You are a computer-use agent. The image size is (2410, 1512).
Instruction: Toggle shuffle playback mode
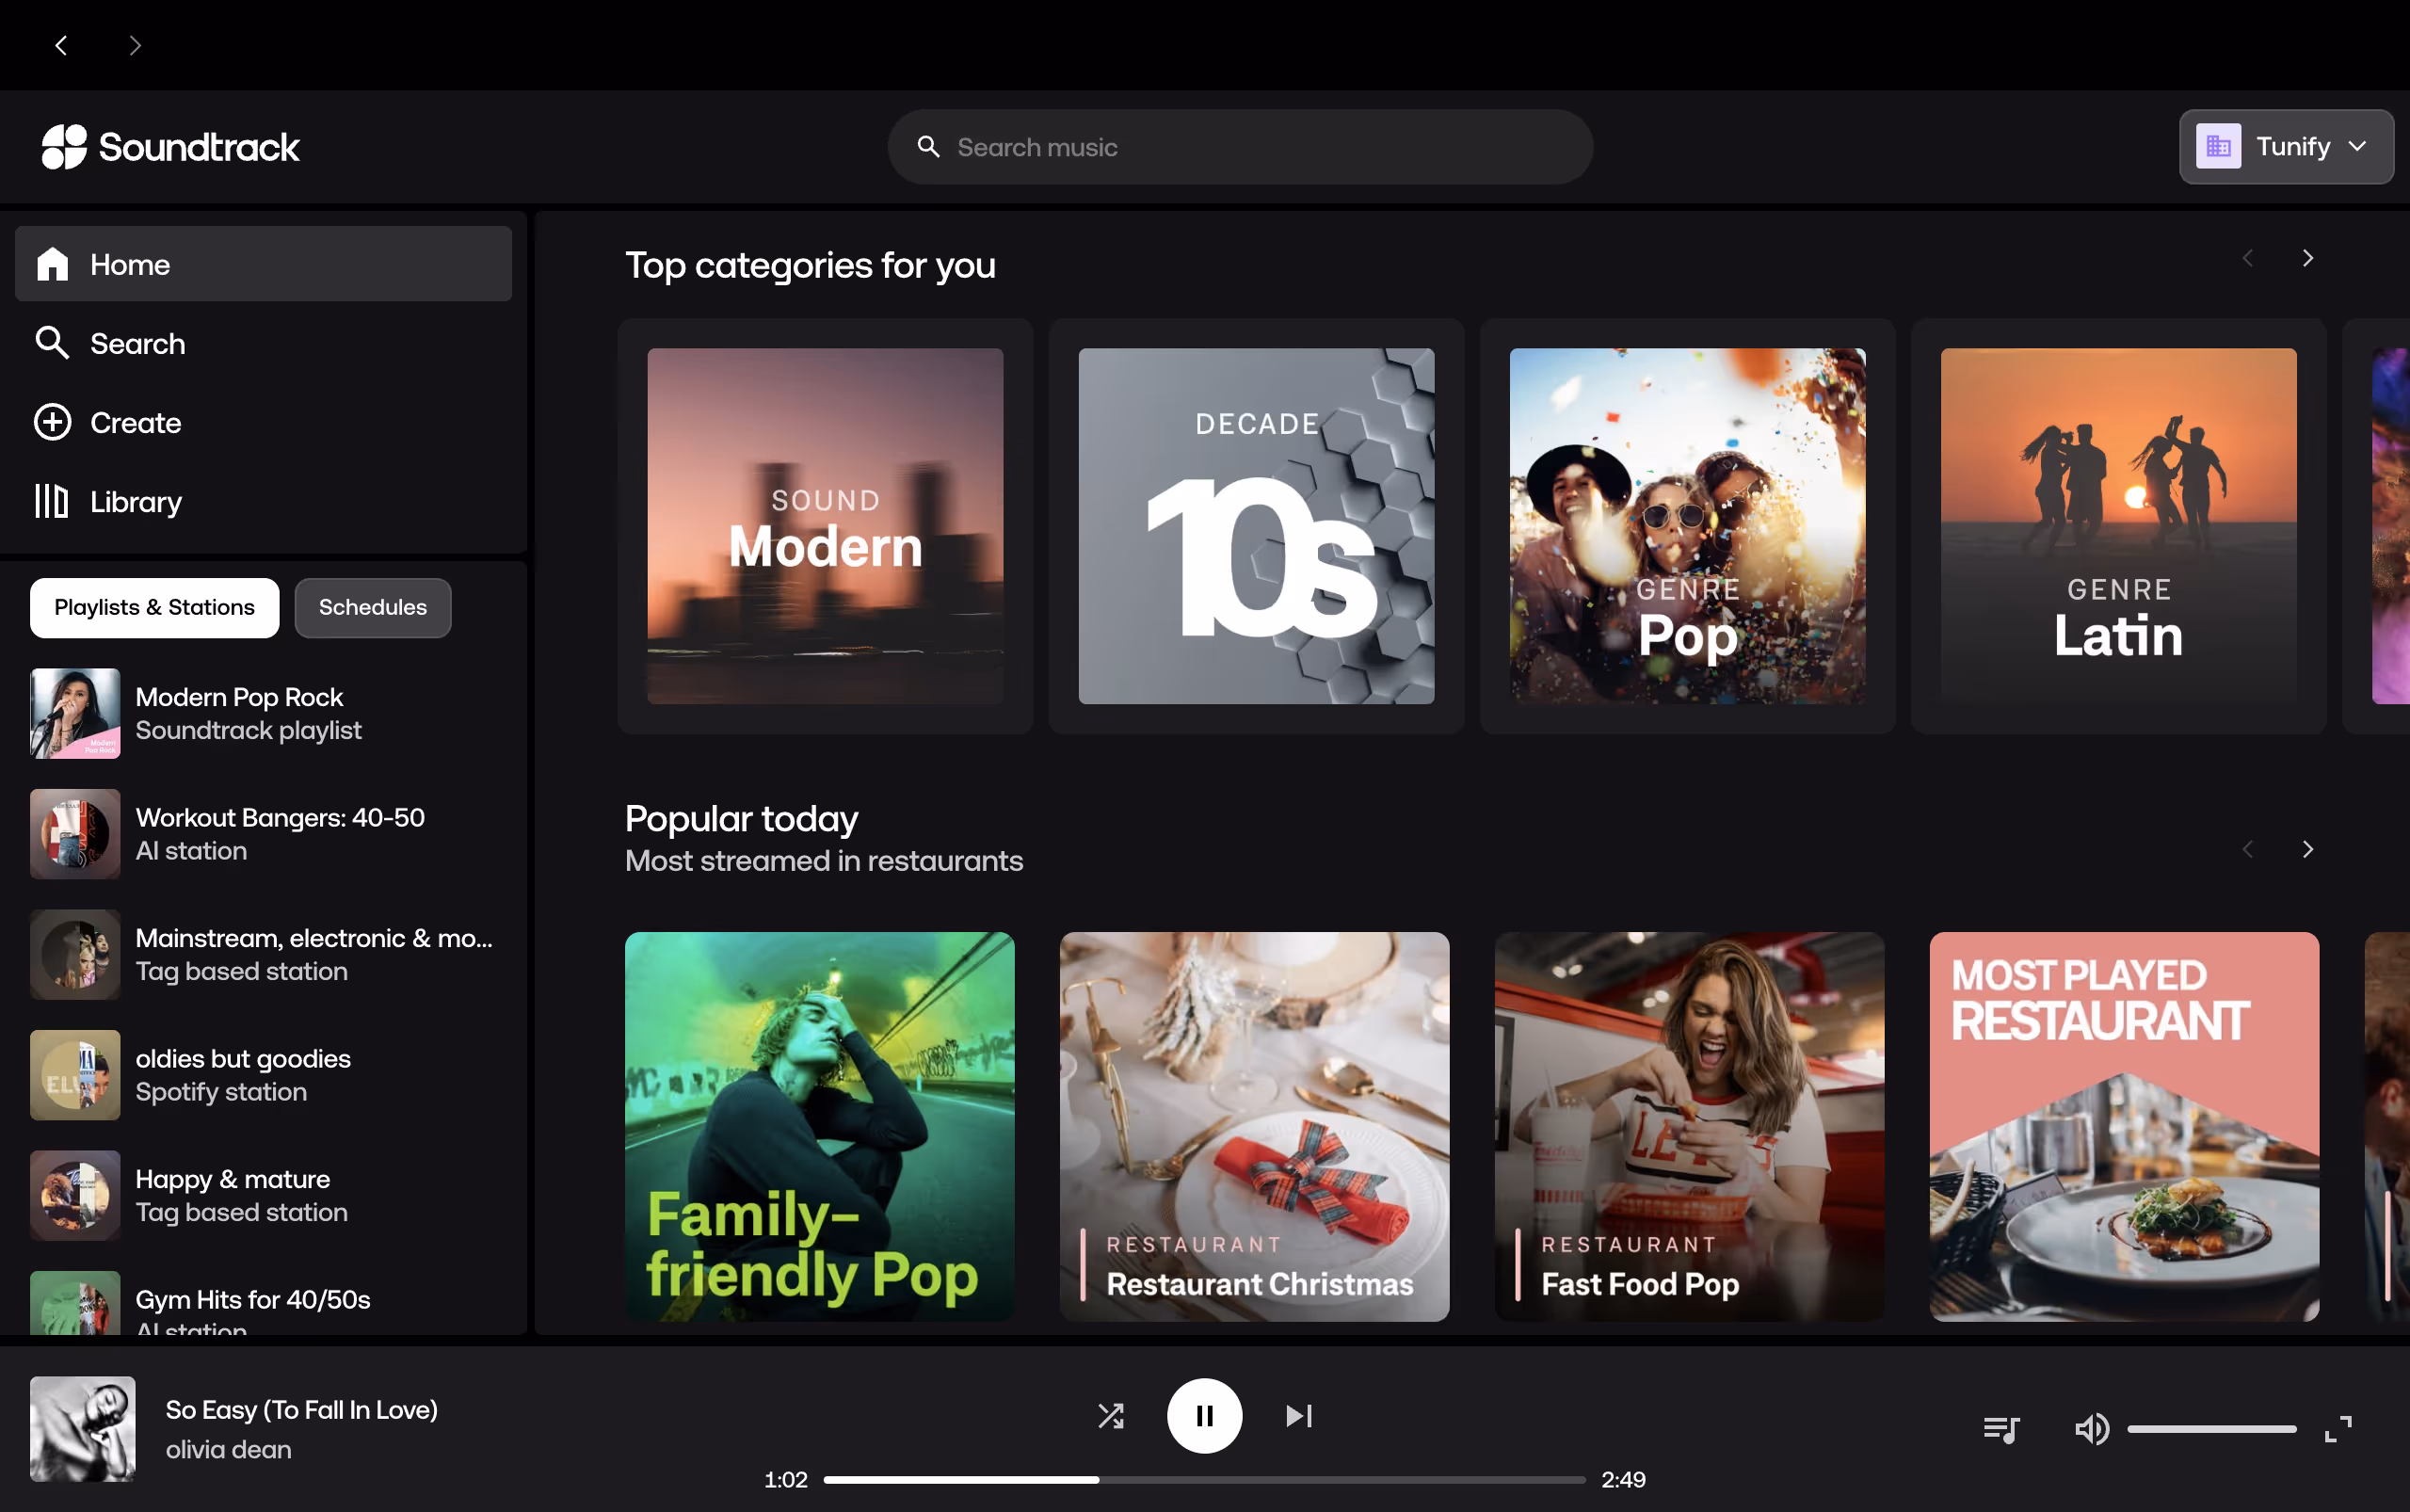coord(1111,1416)
